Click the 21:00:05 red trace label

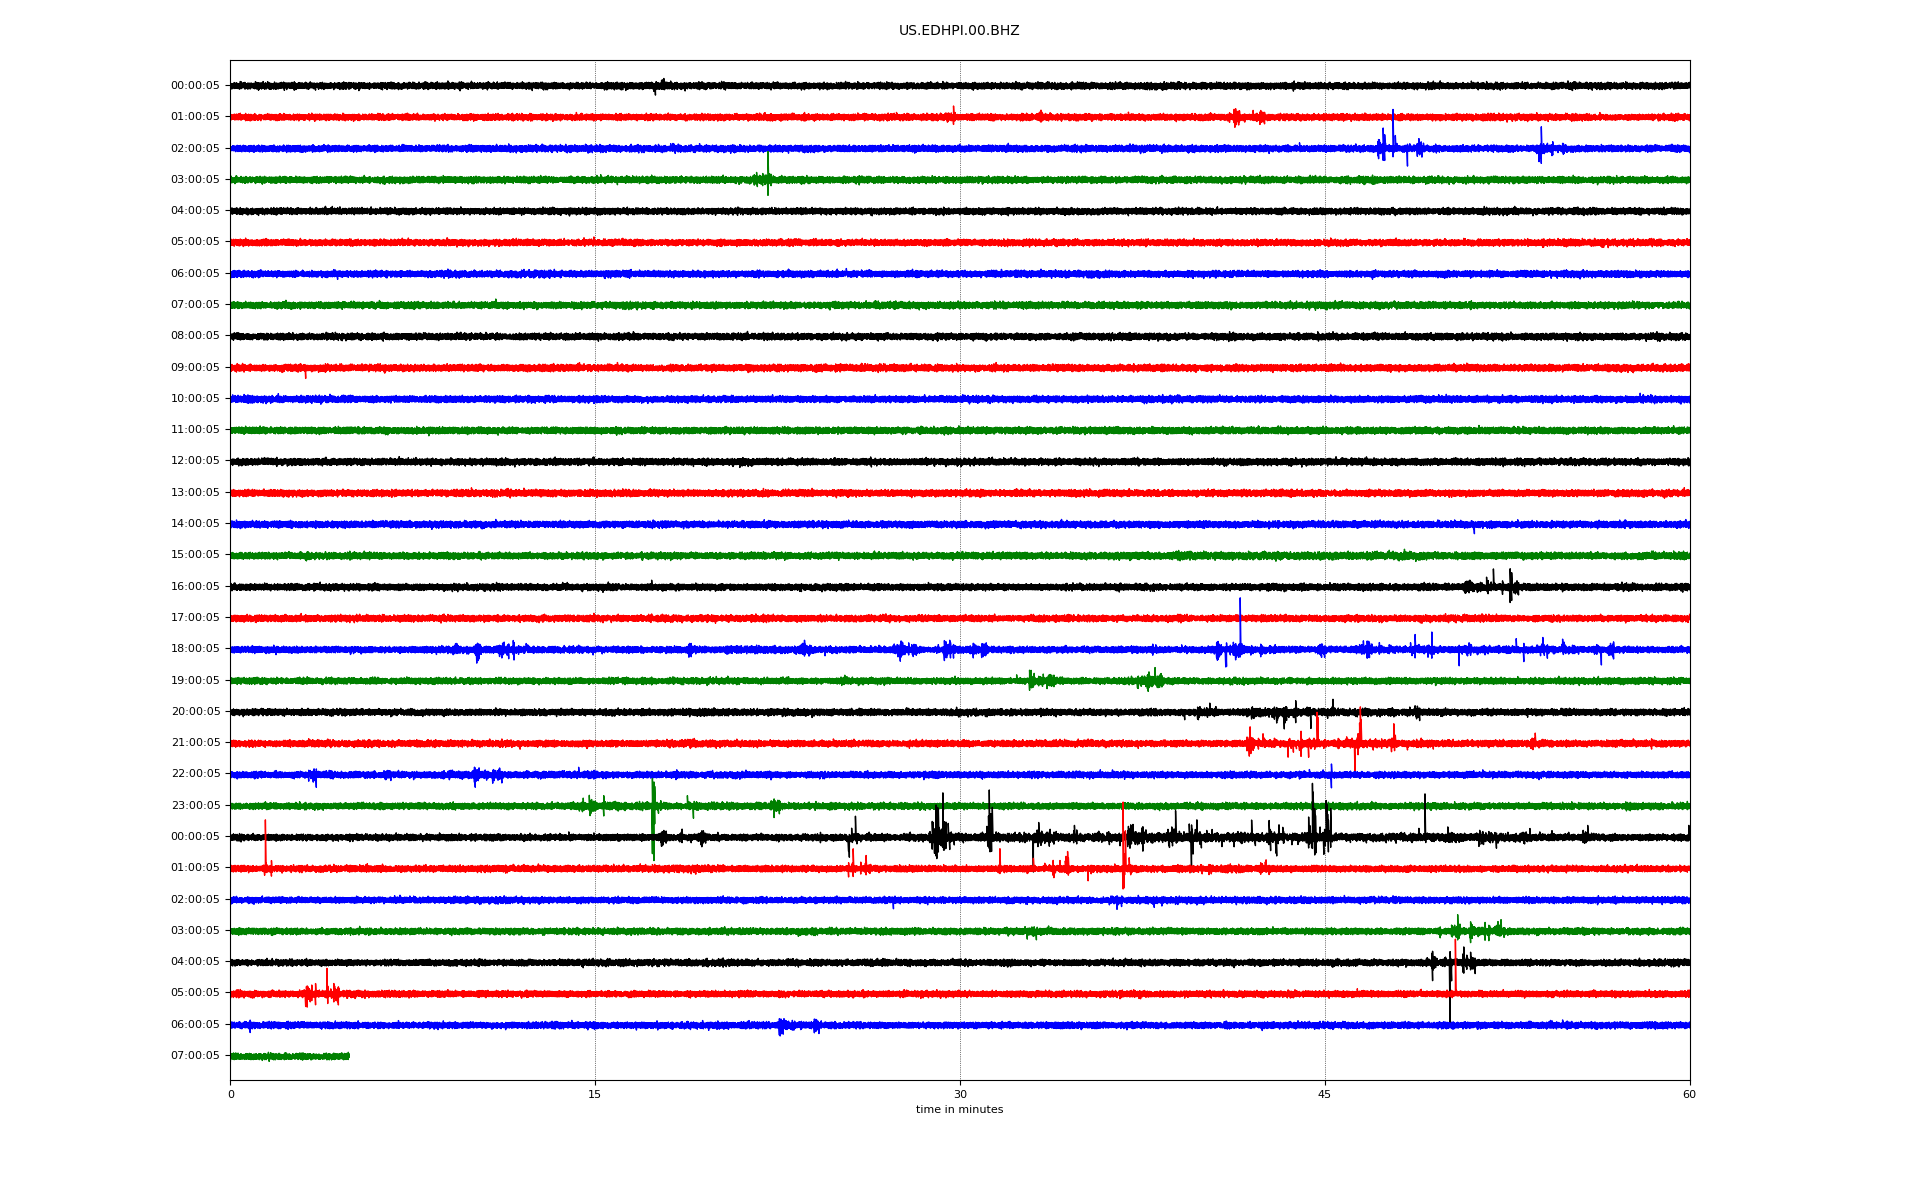pos(195,743)
